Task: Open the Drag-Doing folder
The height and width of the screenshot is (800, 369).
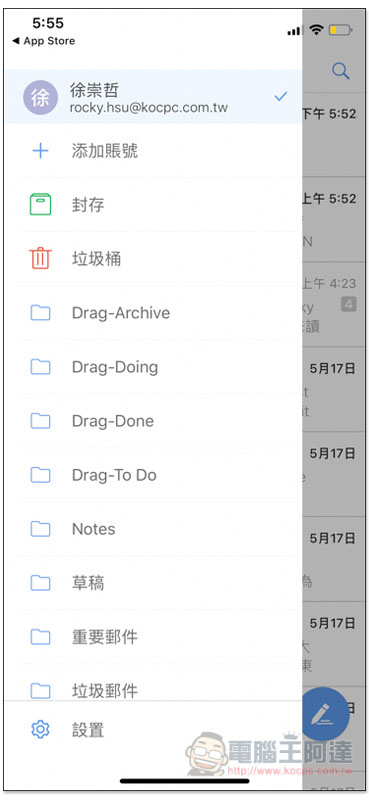Action: tap(153, 367)
